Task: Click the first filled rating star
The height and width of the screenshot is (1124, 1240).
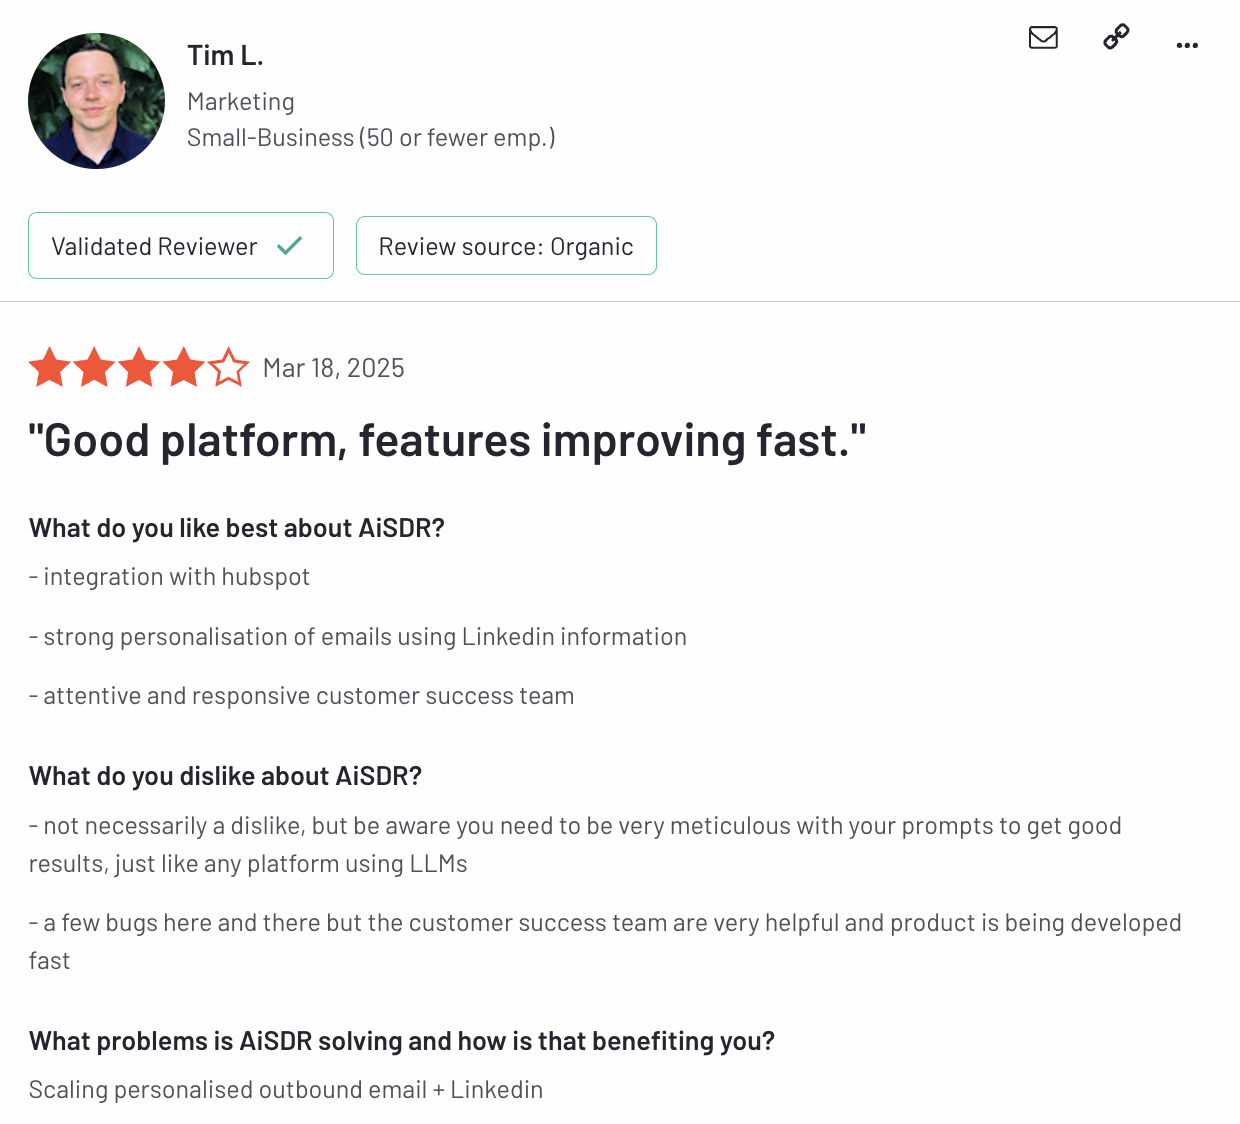Action: click(49, 368)
